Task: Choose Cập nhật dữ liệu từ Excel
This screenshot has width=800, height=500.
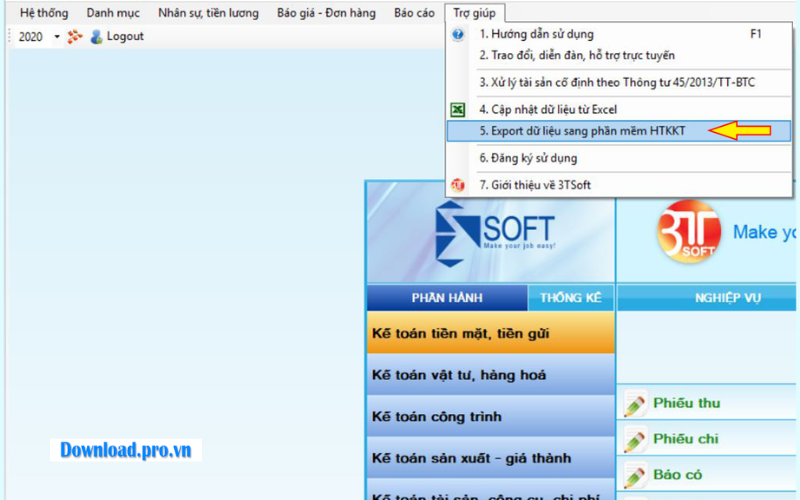Action: (547, 109)
